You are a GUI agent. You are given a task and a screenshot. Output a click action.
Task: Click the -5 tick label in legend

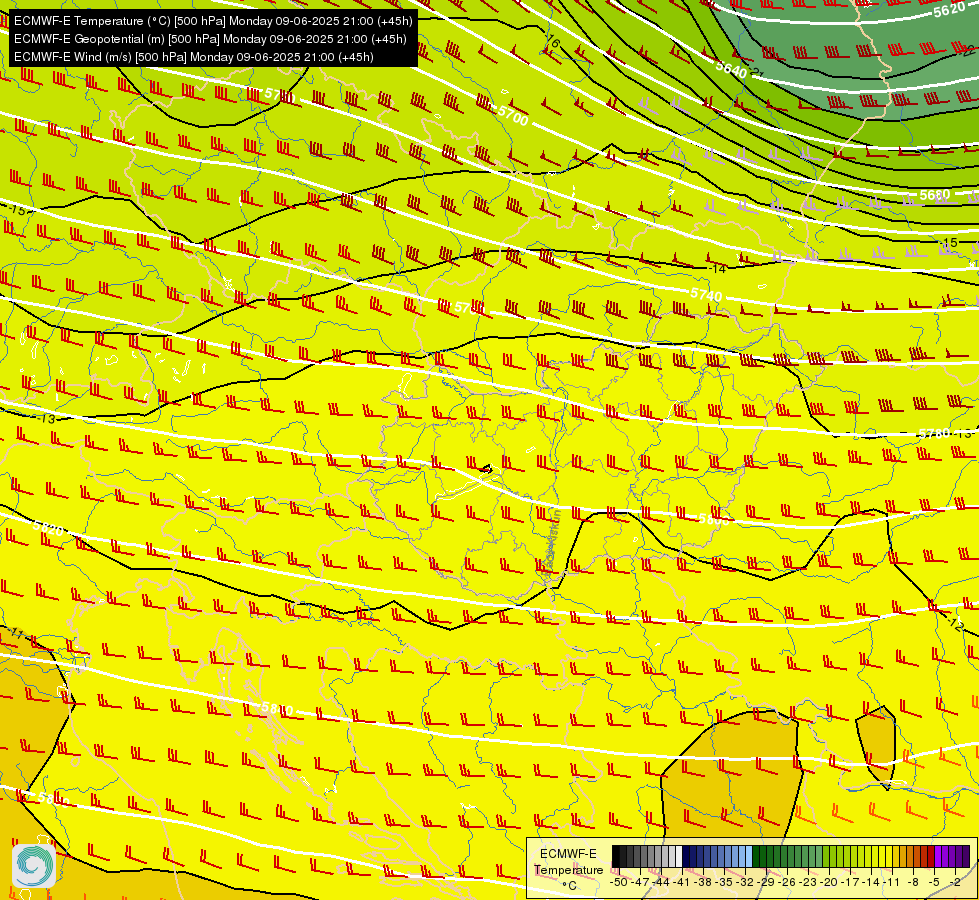(x=935, y=882)
